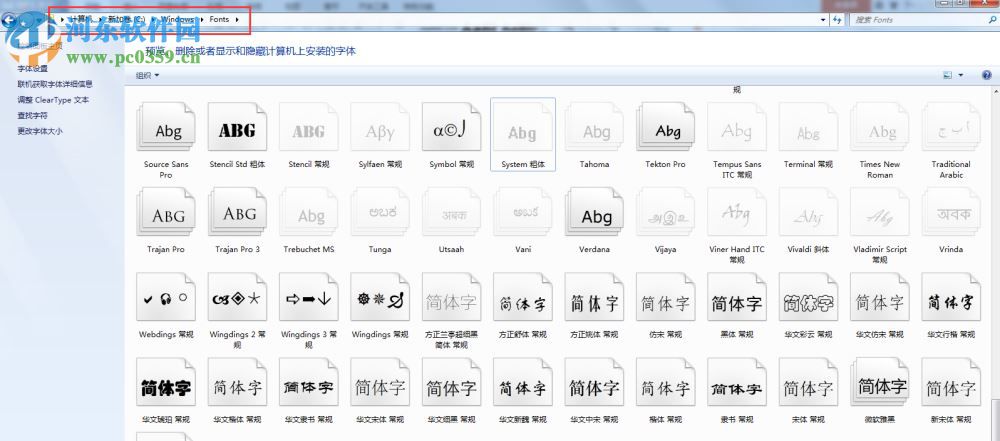Select the 华文新魏 font icon

(523, 382)
